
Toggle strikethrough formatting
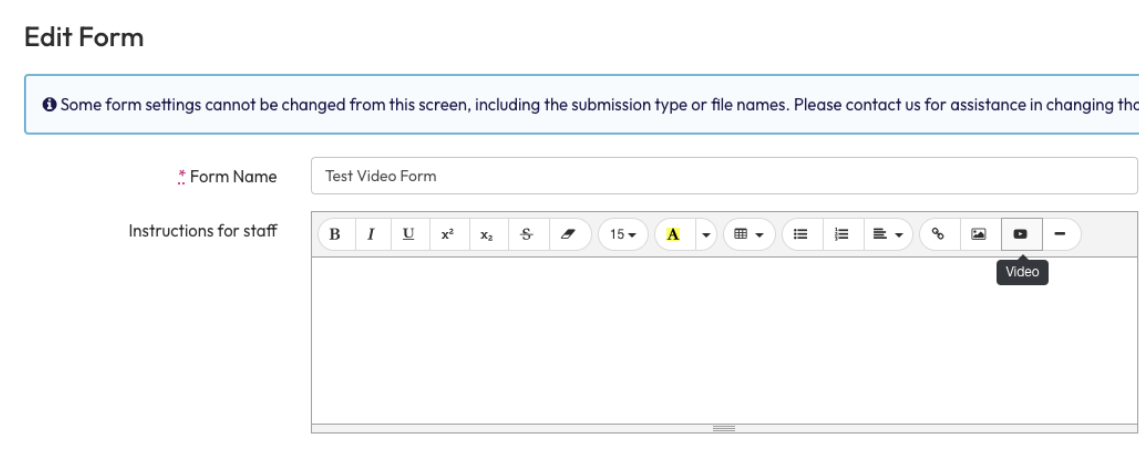[x=528, y=234]
